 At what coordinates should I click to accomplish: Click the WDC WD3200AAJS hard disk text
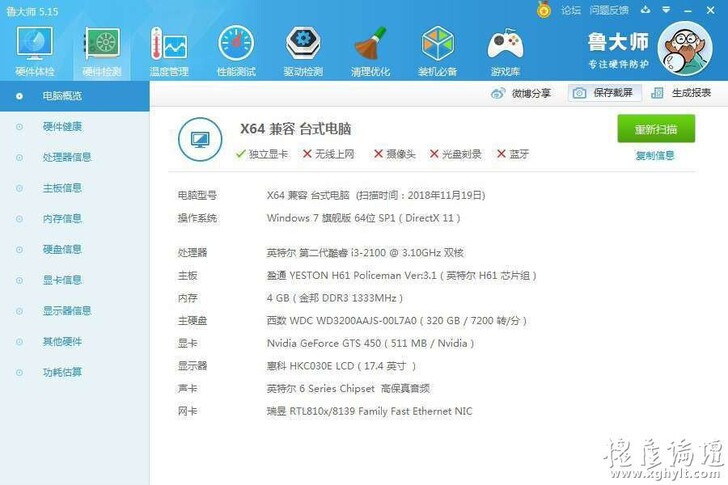tap(397, 321)
